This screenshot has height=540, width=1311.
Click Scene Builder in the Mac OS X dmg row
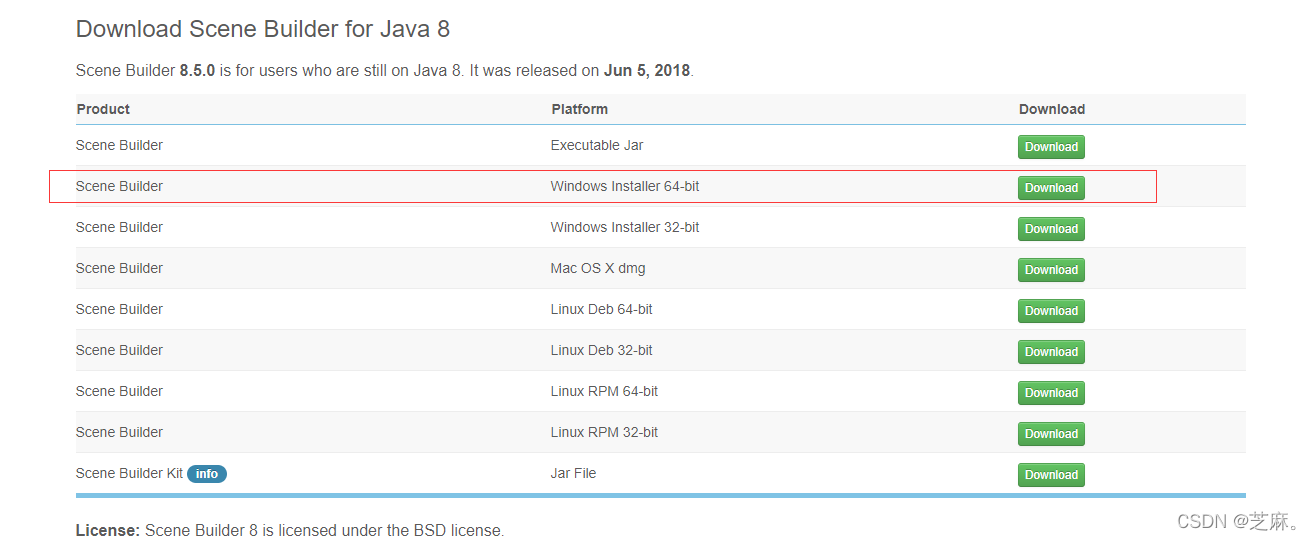tap(119, 268)
